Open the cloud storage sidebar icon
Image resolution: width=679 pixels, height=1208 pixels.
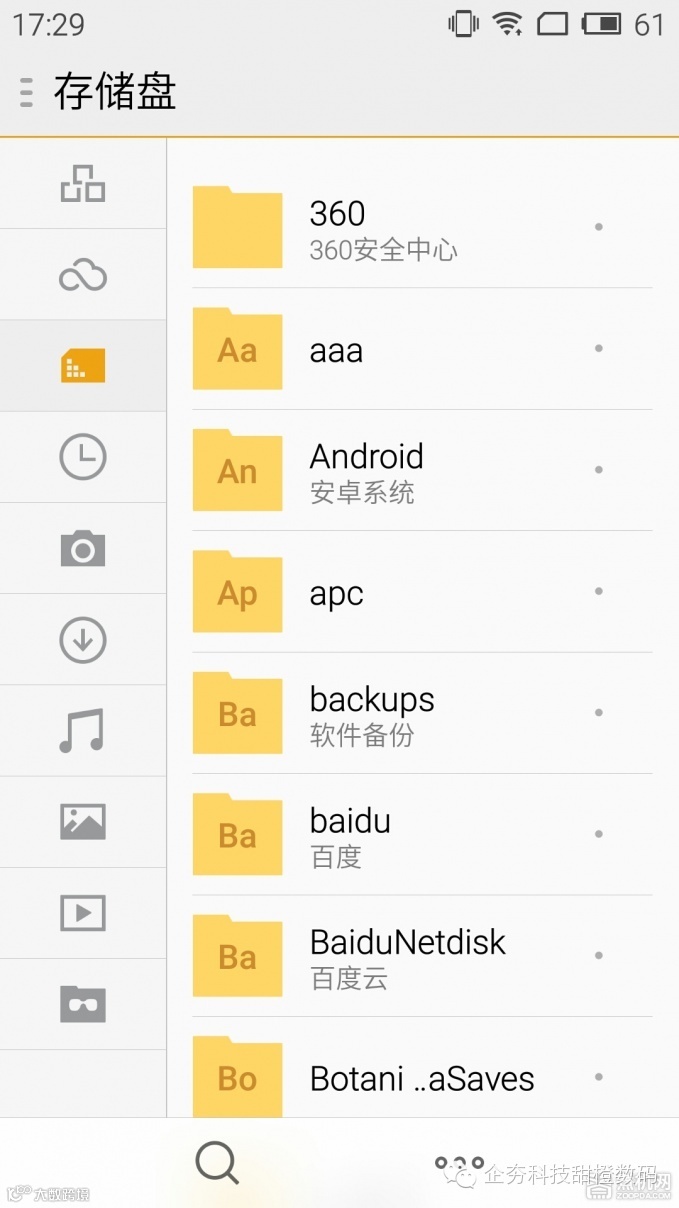(83, 275)
